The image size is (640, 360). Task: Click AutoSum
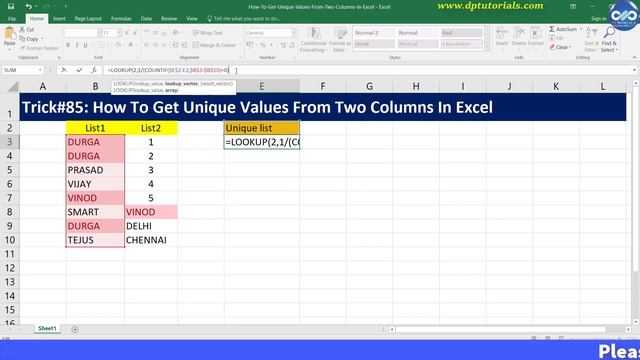pyautogui.click(x=563, y=29)
